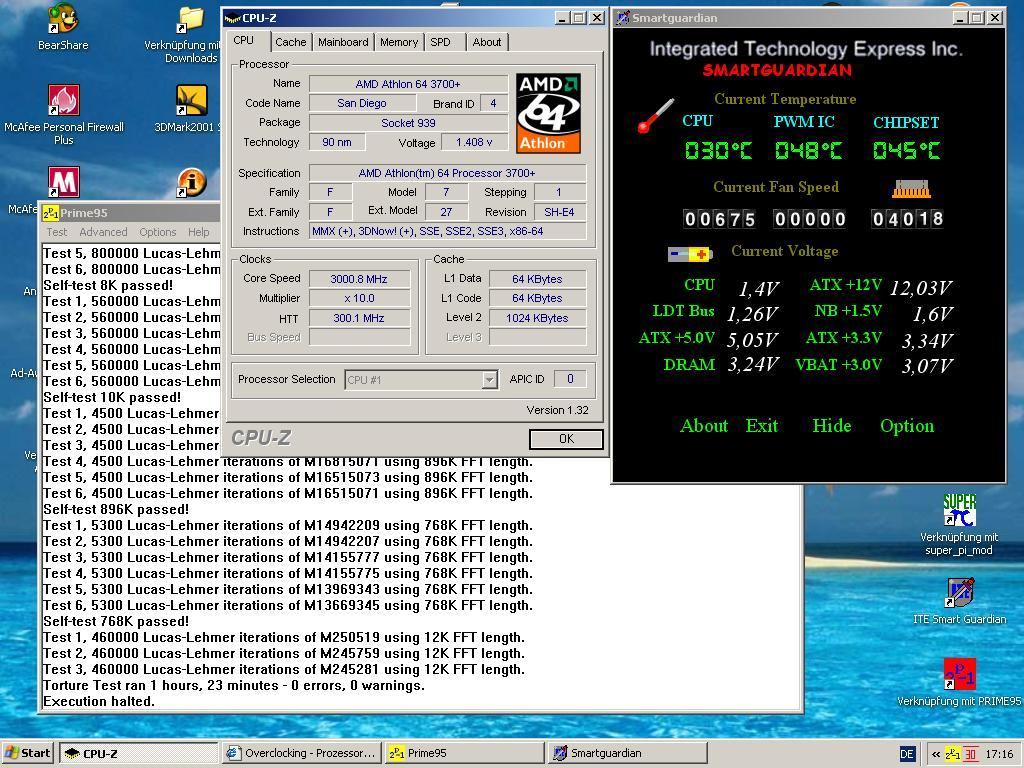Viewport: 1024px width, 768px height.
Task: Click the Revision SH-E4 field in CPU-Z
Action: [560, 212]
